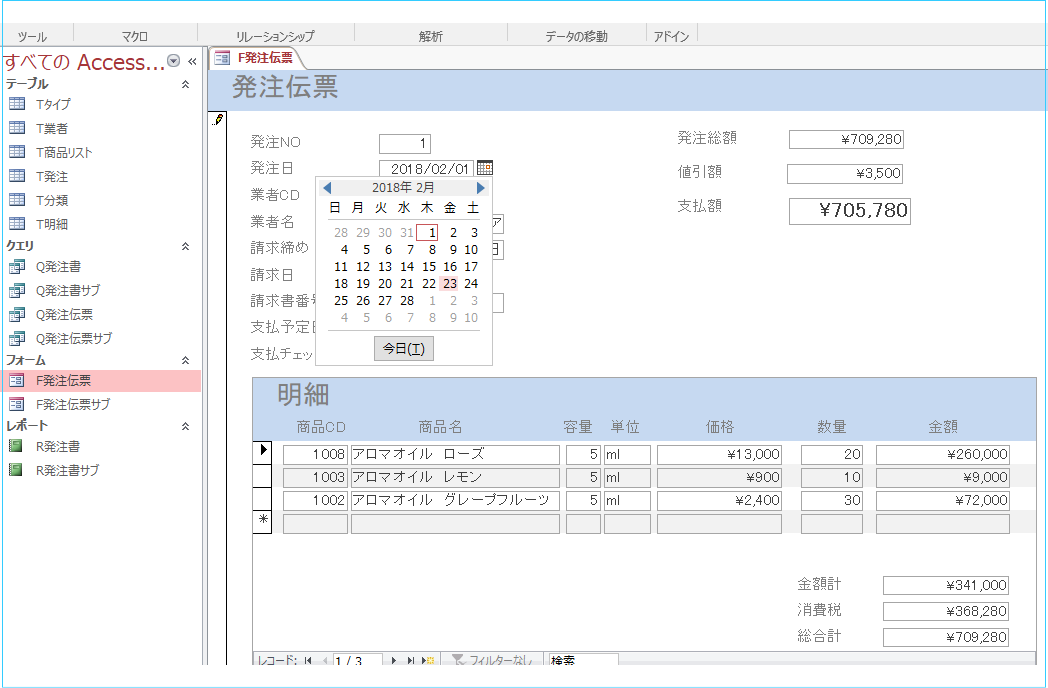Jump to first record in navigation bar
1048x688 pixels.
pos(307,661)
